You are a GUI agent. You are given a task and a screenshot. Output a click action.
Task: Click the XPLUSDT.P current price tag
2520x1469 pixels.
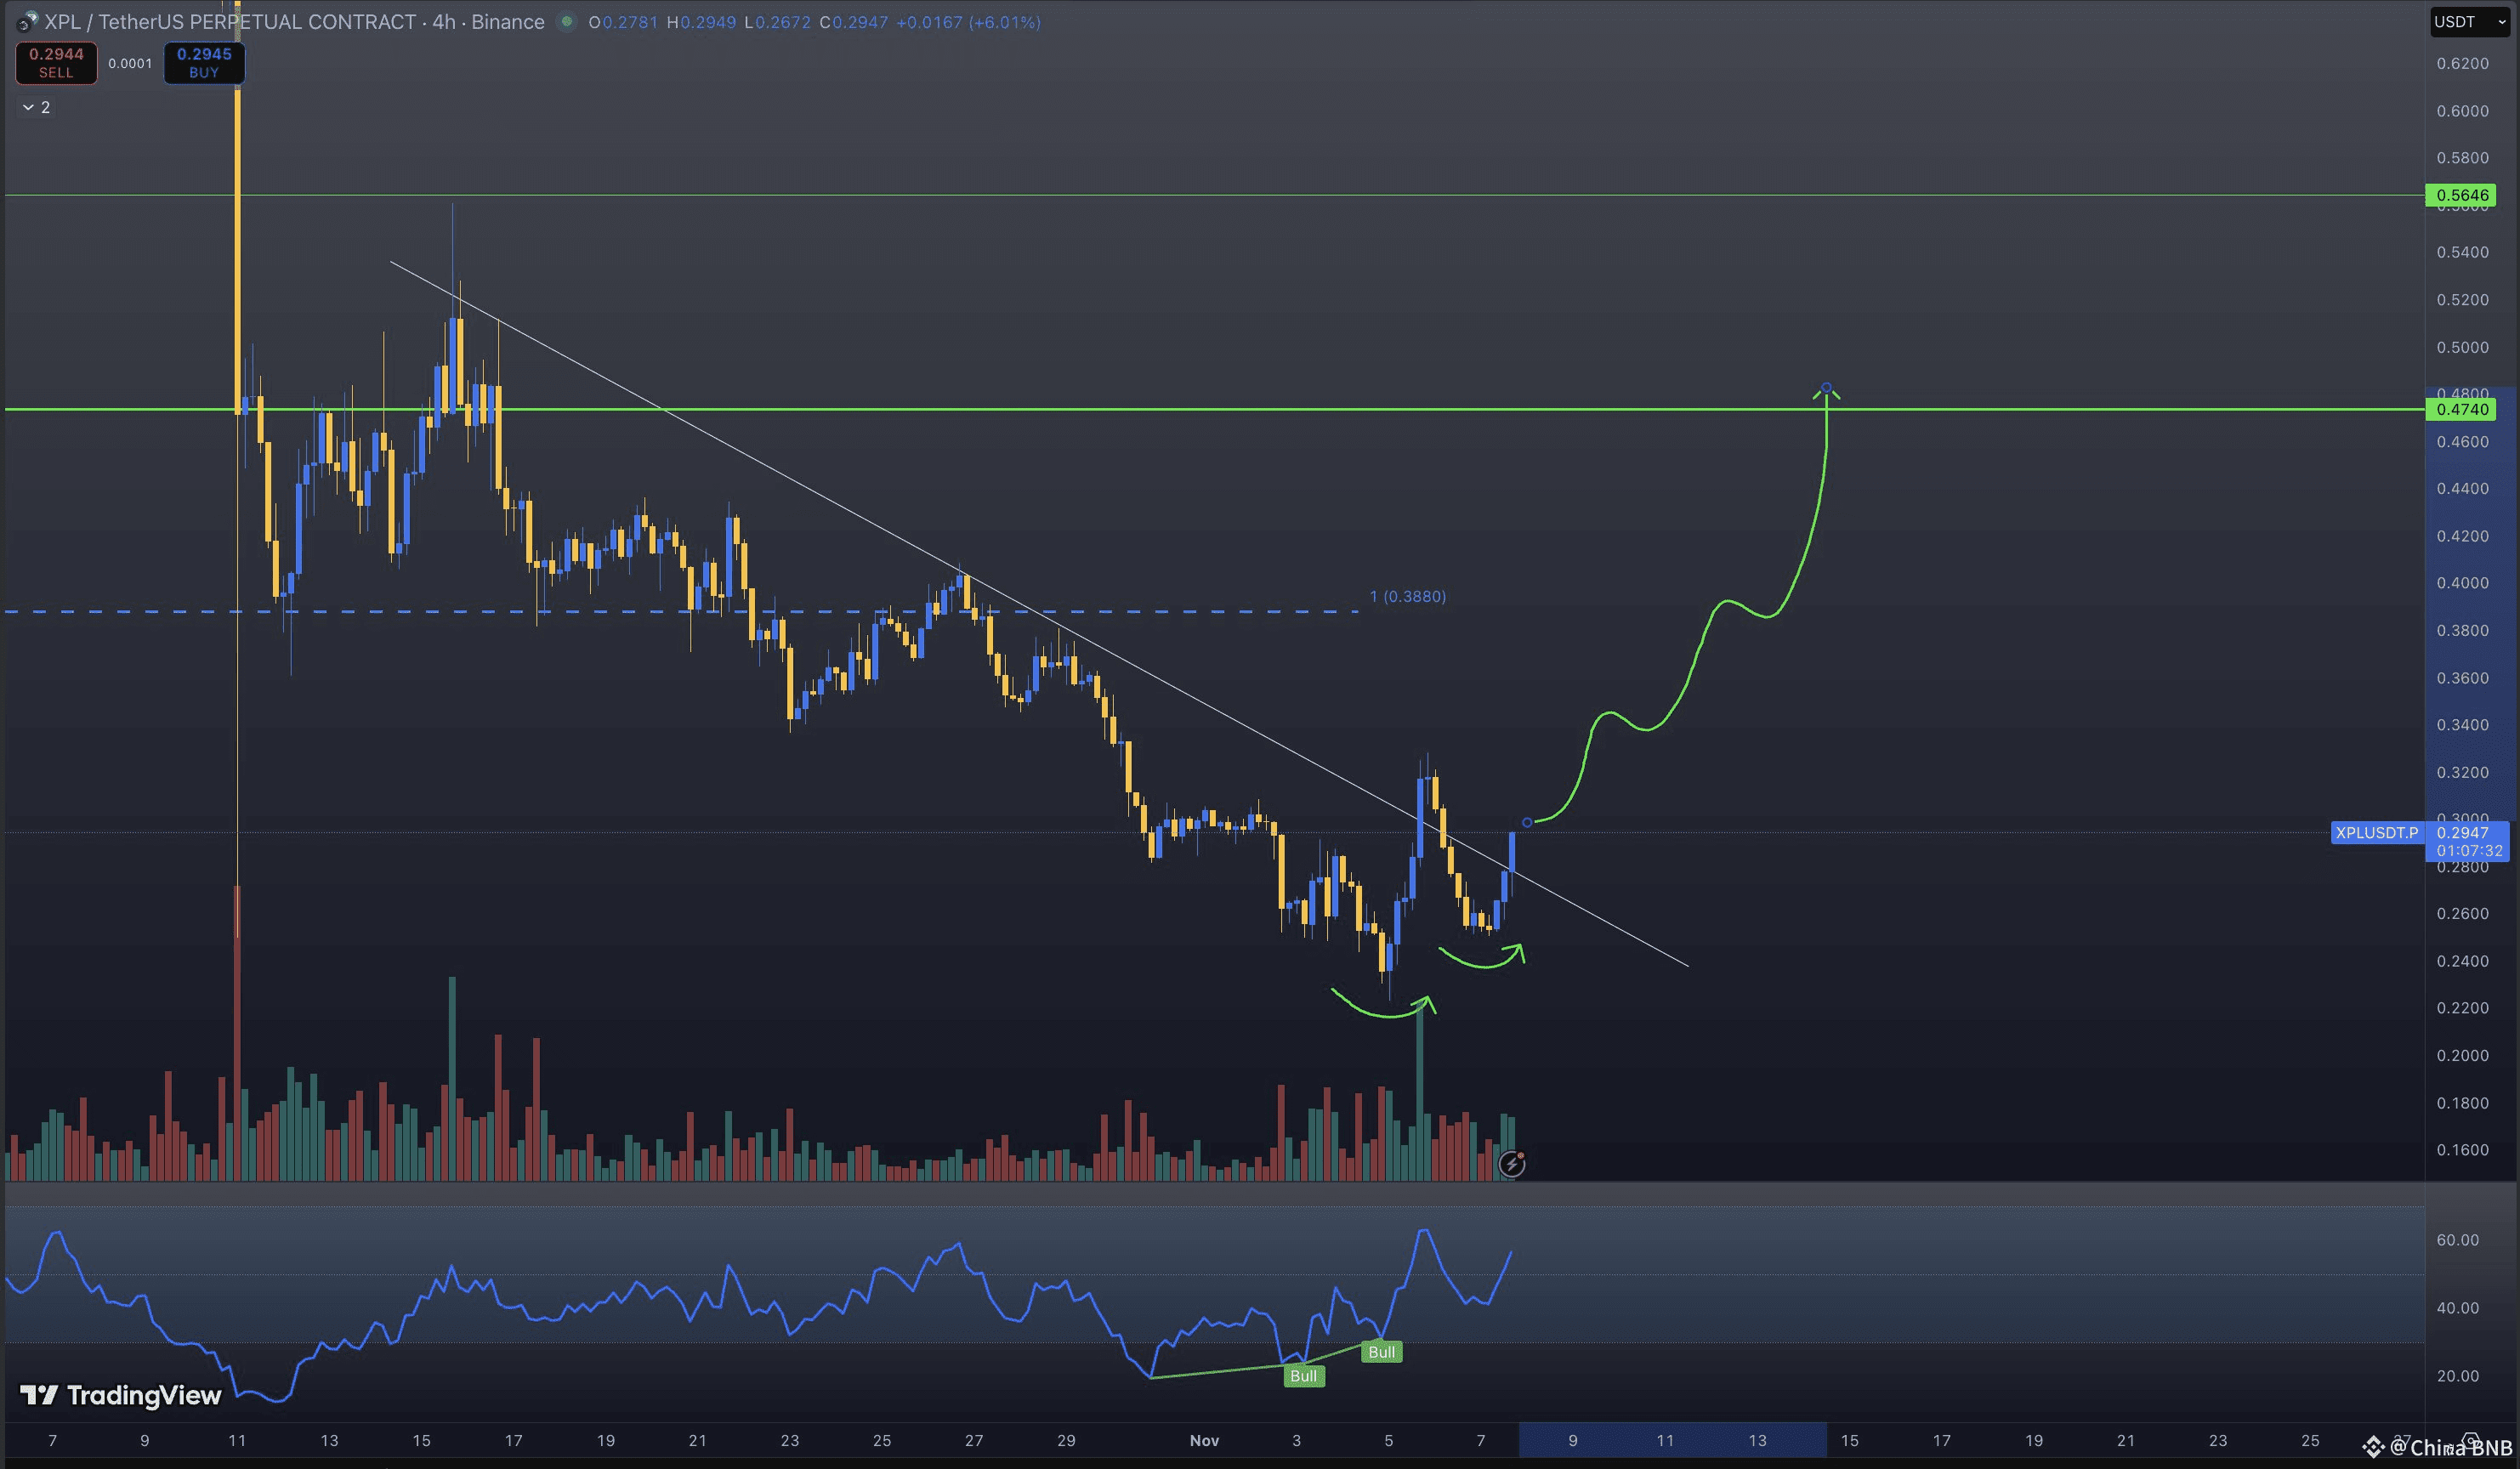[2376, 832]
